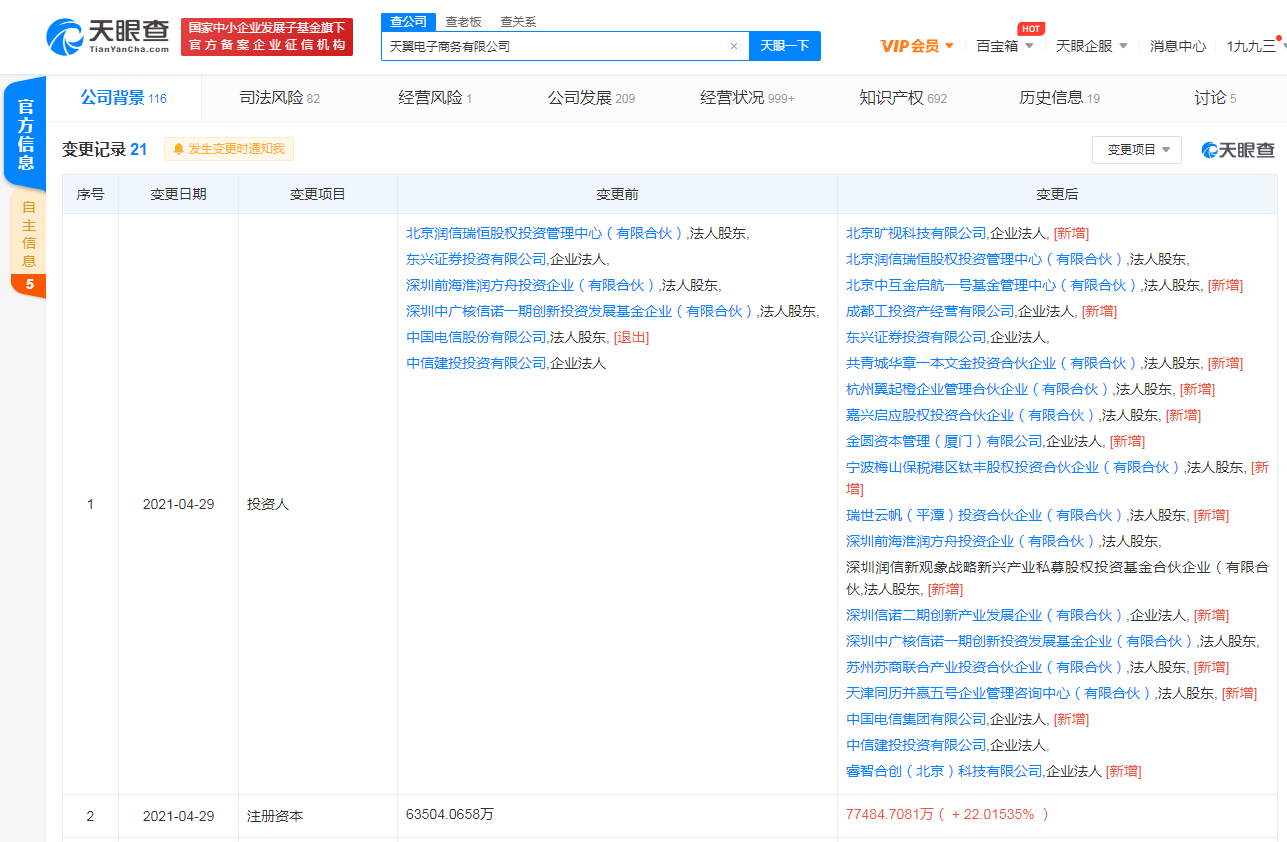Select the 查关系 search mode

pos(518,21)
